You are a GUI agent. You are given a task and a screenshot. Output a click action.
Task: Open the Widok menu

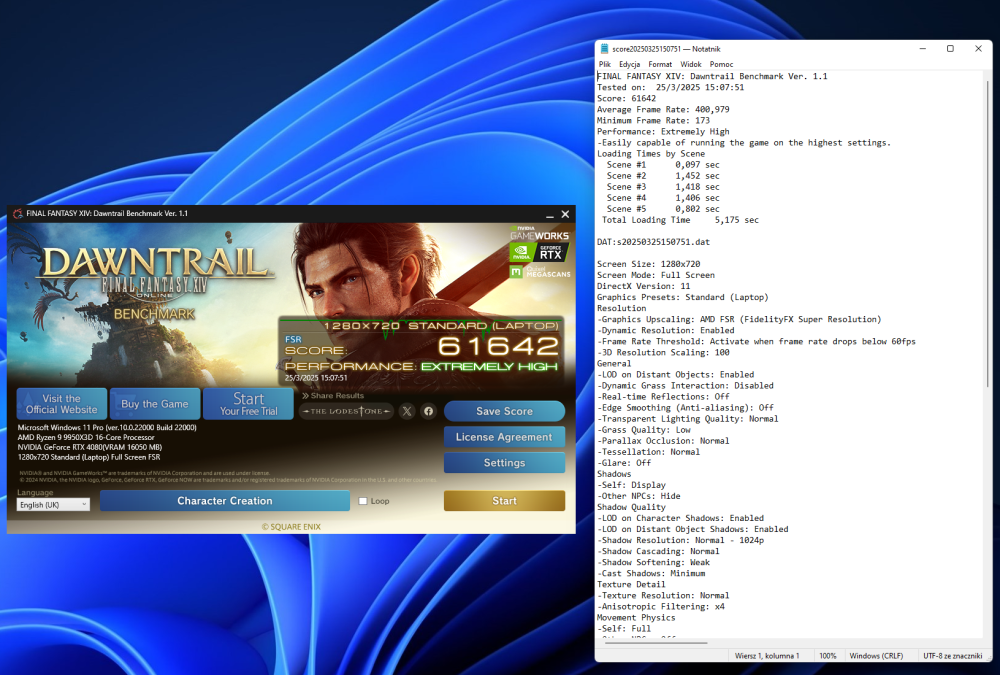(x=691, y=64)
